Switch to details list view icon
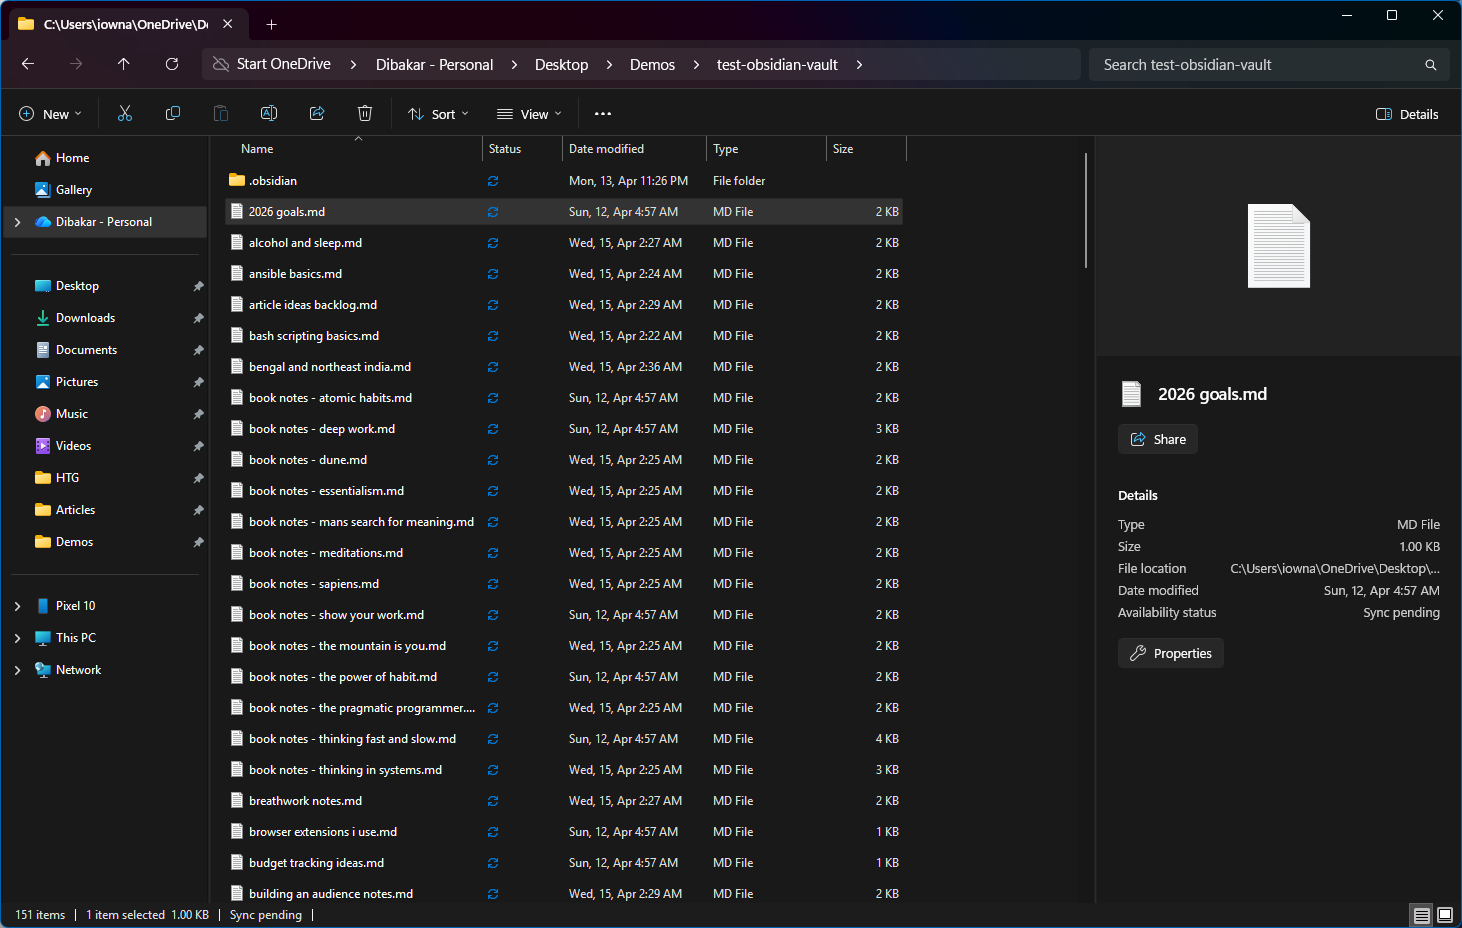 1421,915
